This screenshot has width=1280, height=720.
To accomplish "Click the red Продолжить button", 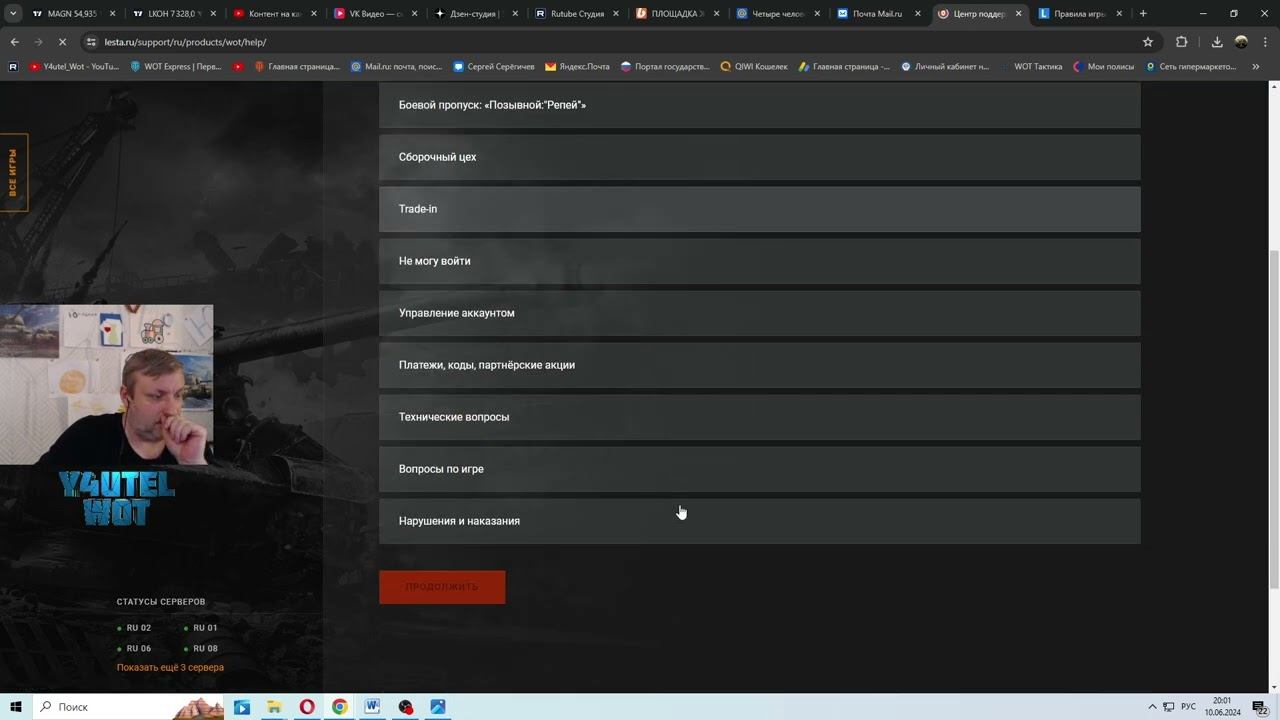I will coord(442,587).
